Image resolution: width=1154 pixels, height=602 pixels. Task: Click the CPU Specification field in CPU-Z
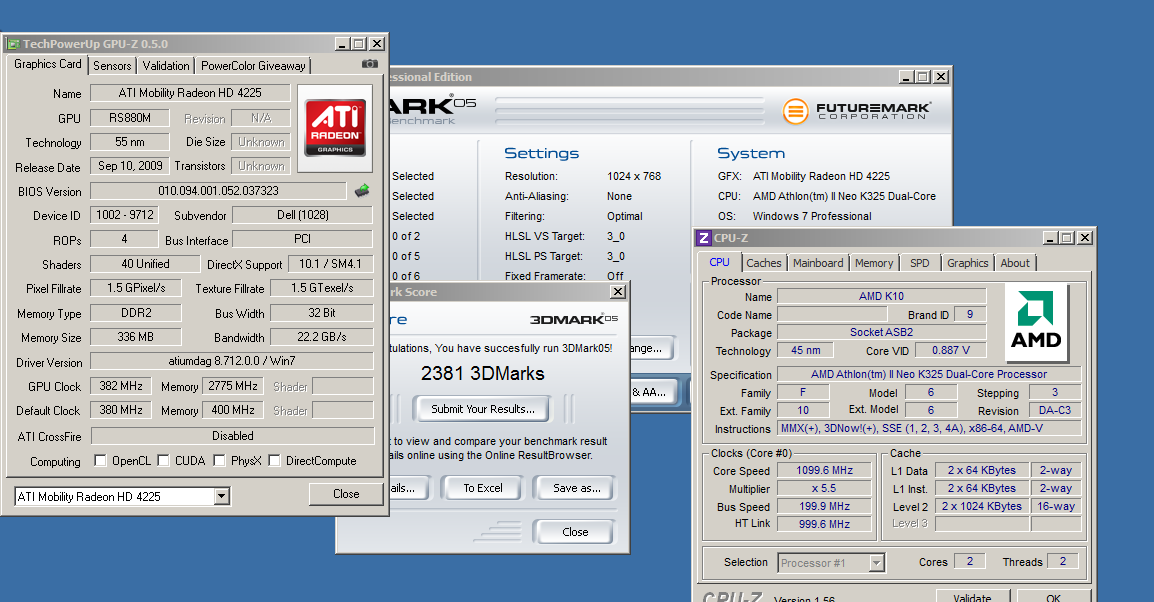tap(929, 375)
